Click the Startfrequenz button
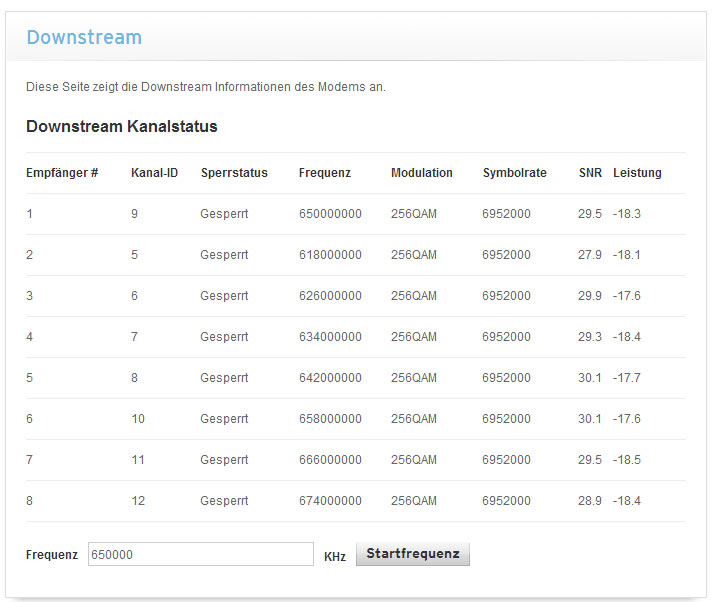 (x=412, y=554)
